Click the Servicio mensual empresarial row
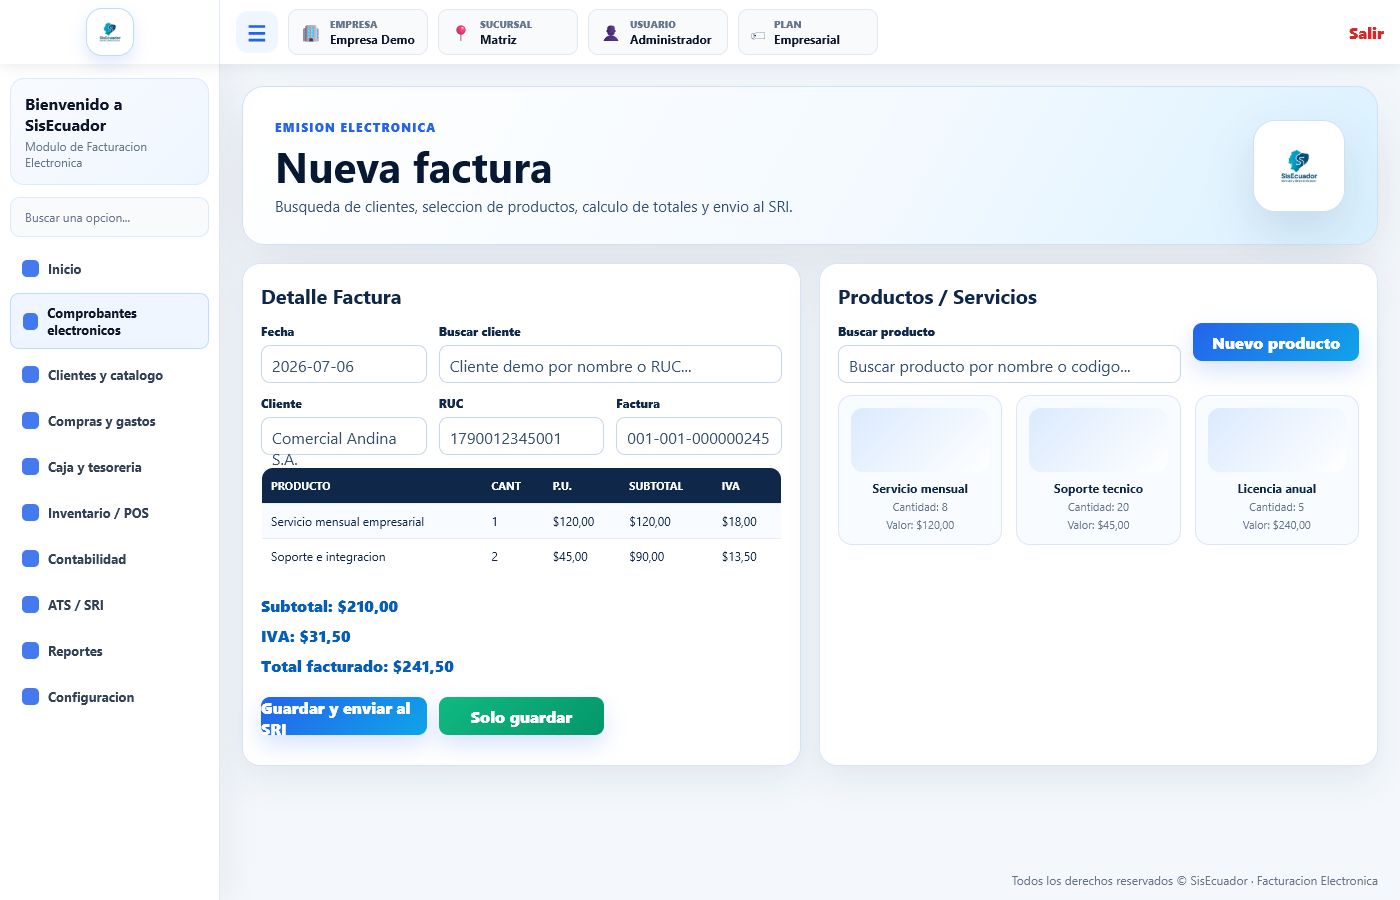Viewport: 1400px width, 900px height. 521,521
